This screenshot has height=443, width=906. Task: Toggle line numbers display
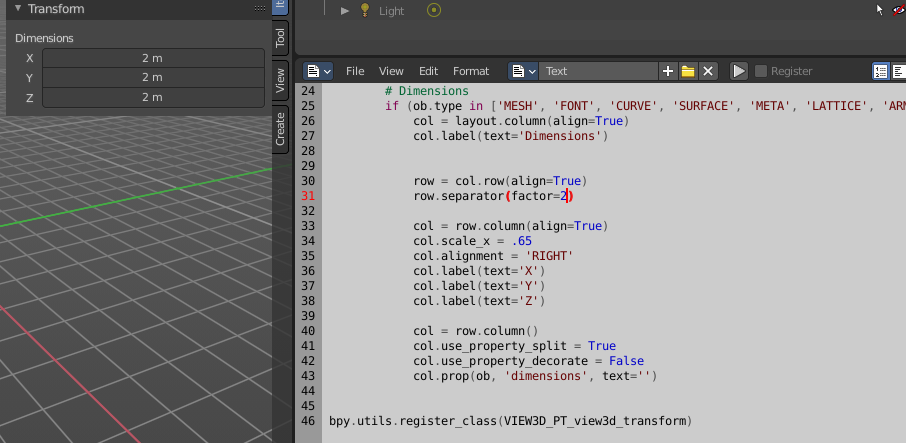point(881,71)
